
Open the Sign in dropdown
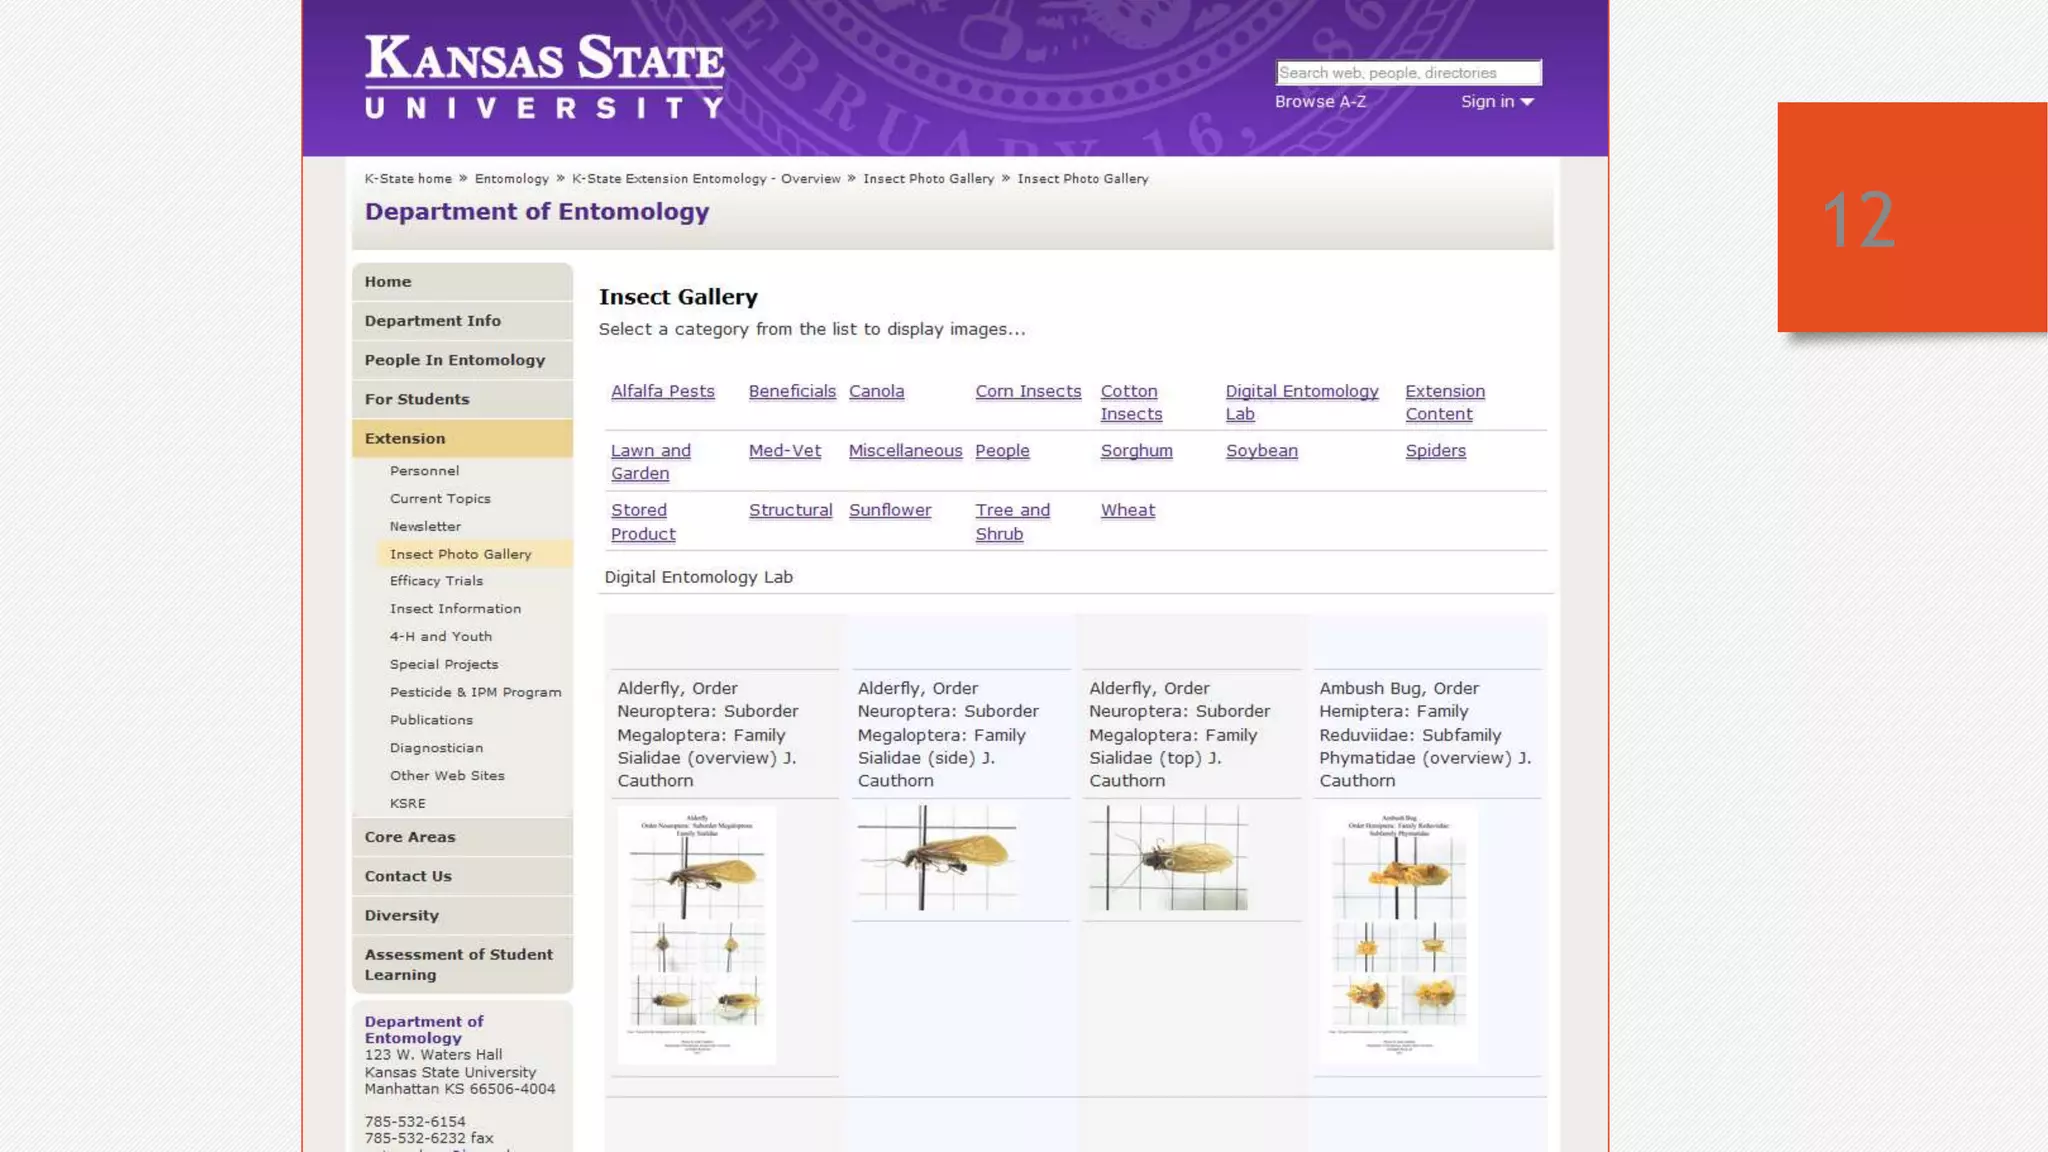pos(1496,102)
